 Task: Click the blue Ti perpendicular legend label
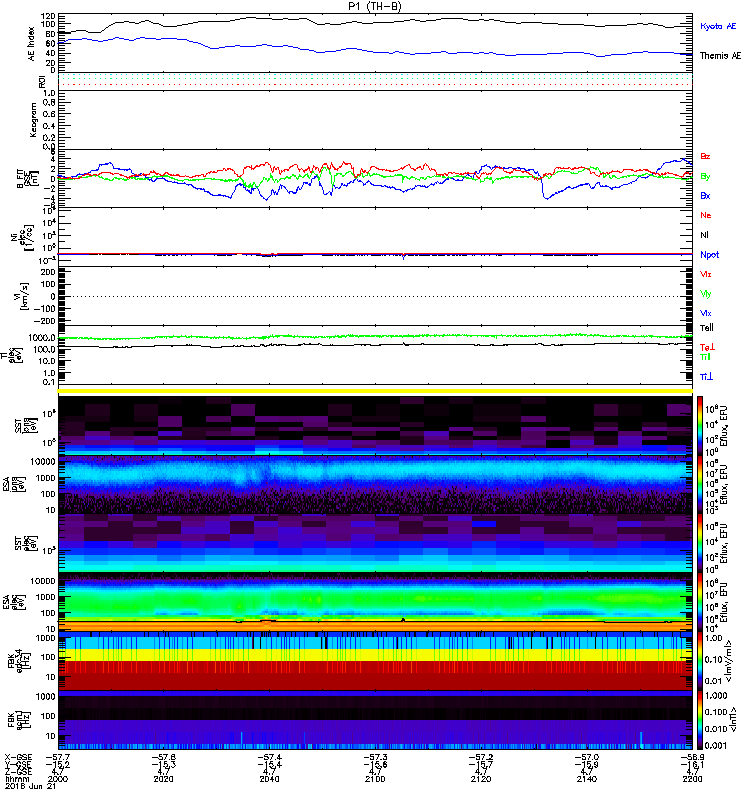[706, 377]
